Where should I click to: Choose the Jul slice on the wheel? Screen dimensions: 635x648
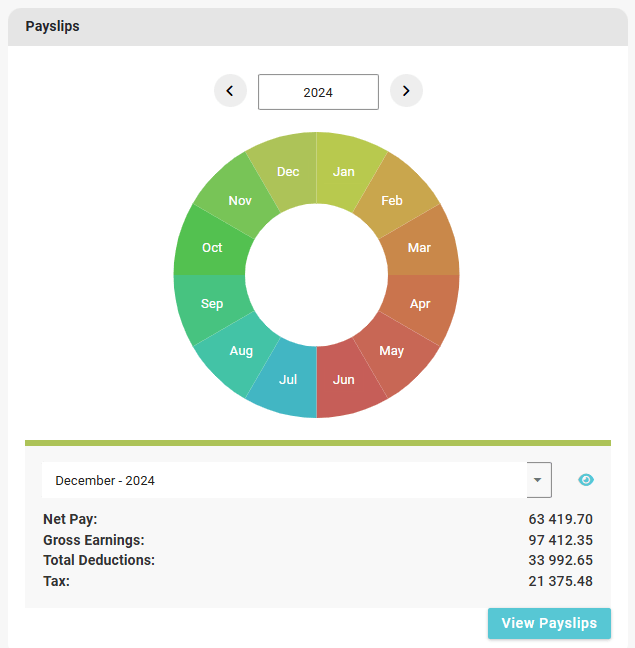click(288, 379)
